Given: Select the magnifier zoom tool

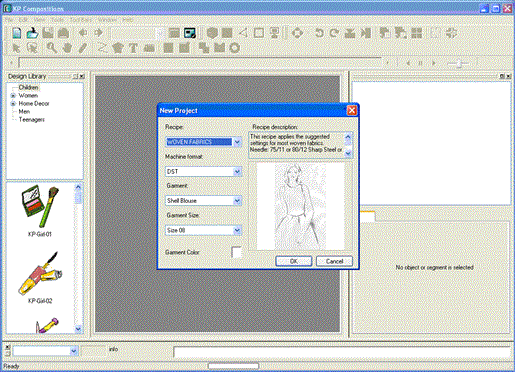Looking at the screenshot, I should coord(51,48).
